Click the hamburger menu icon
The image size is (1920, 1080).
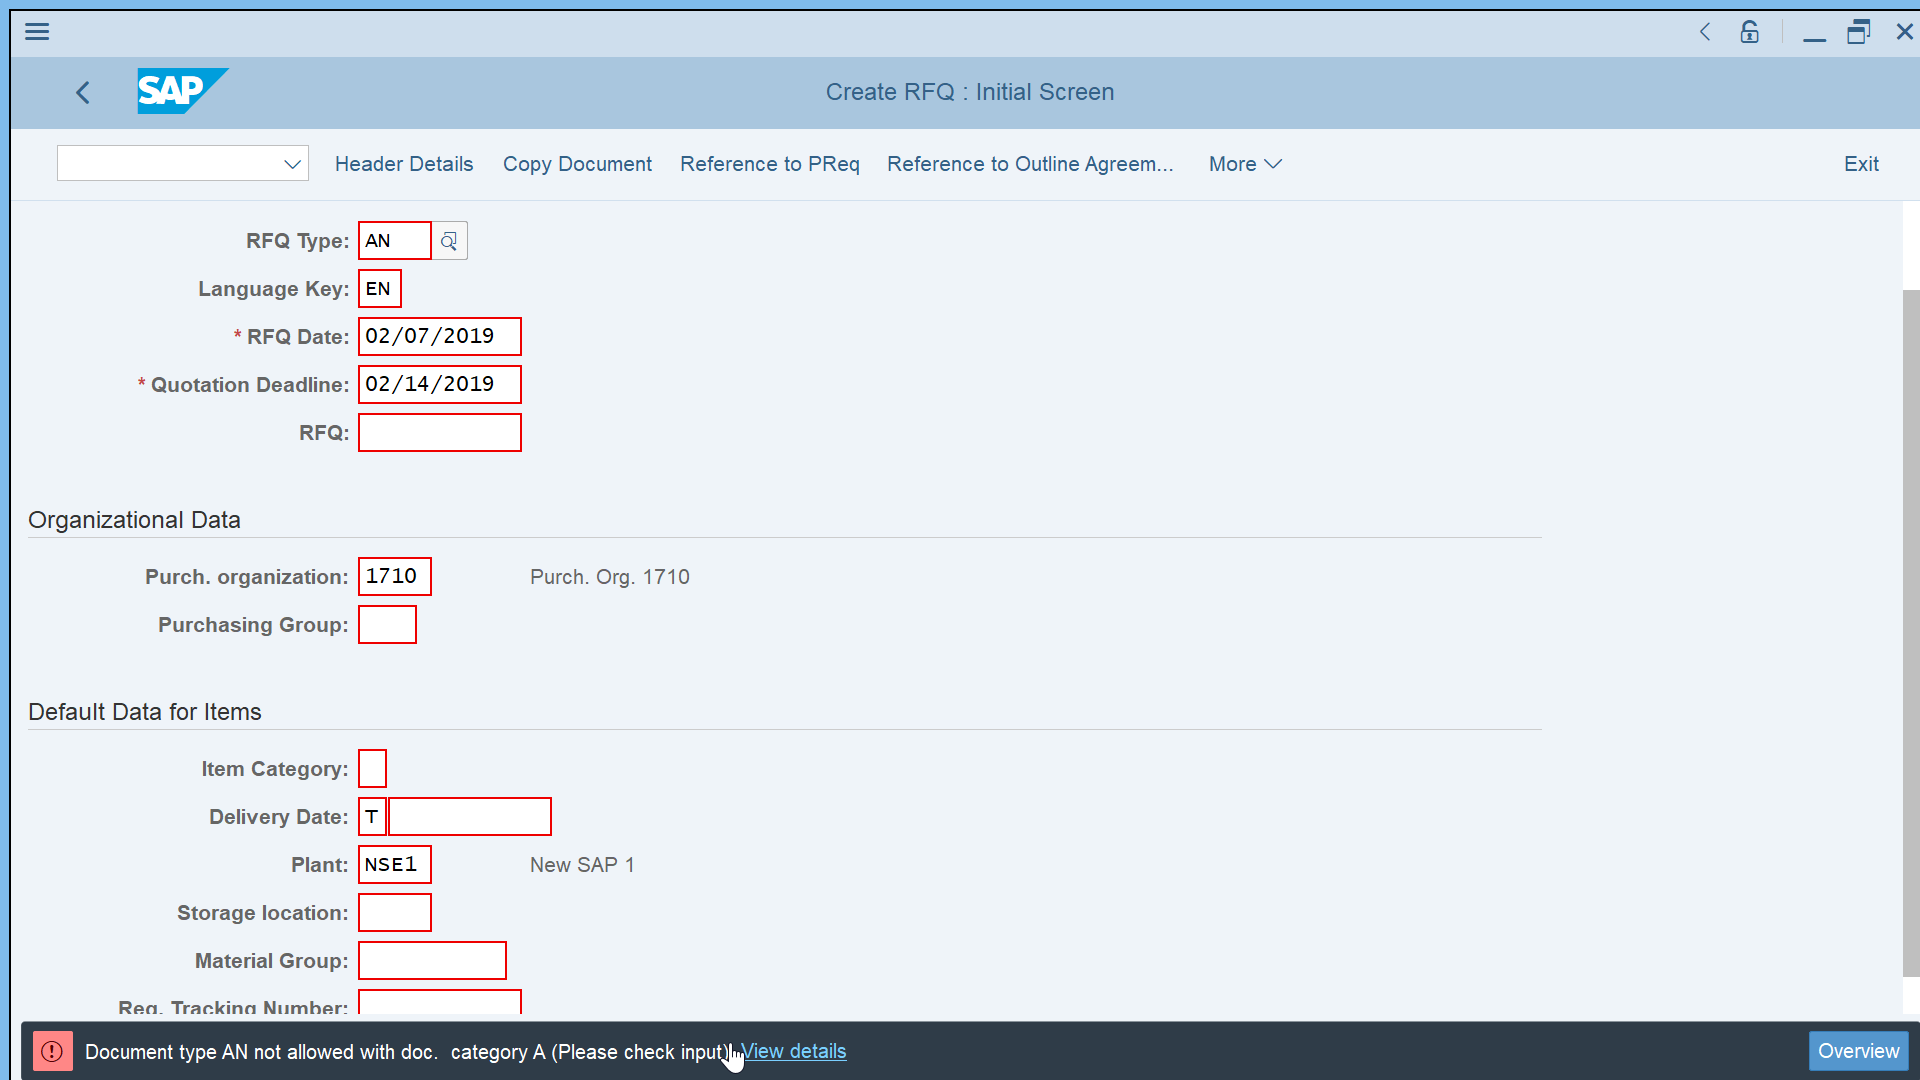pos(37,32)
